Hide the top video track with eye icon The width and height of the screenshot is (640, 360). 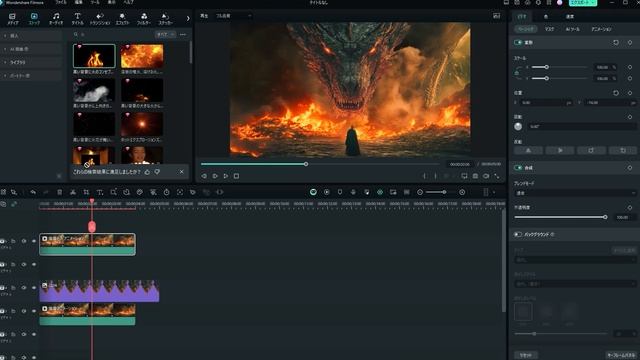pos(34,241)
